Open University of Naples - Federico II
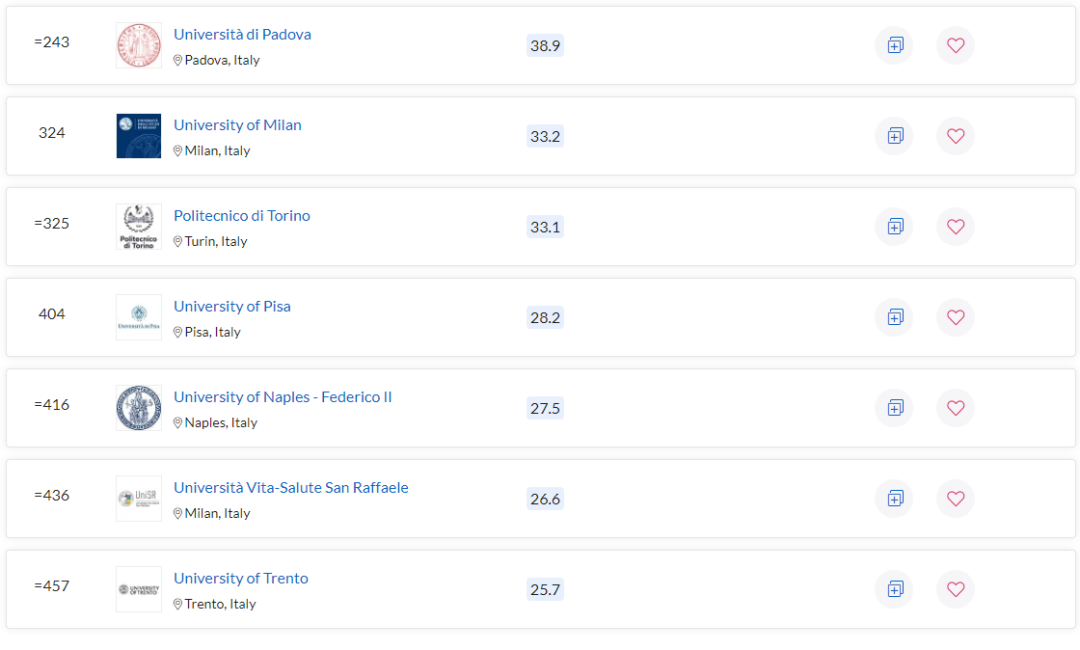 pos(283,397)
